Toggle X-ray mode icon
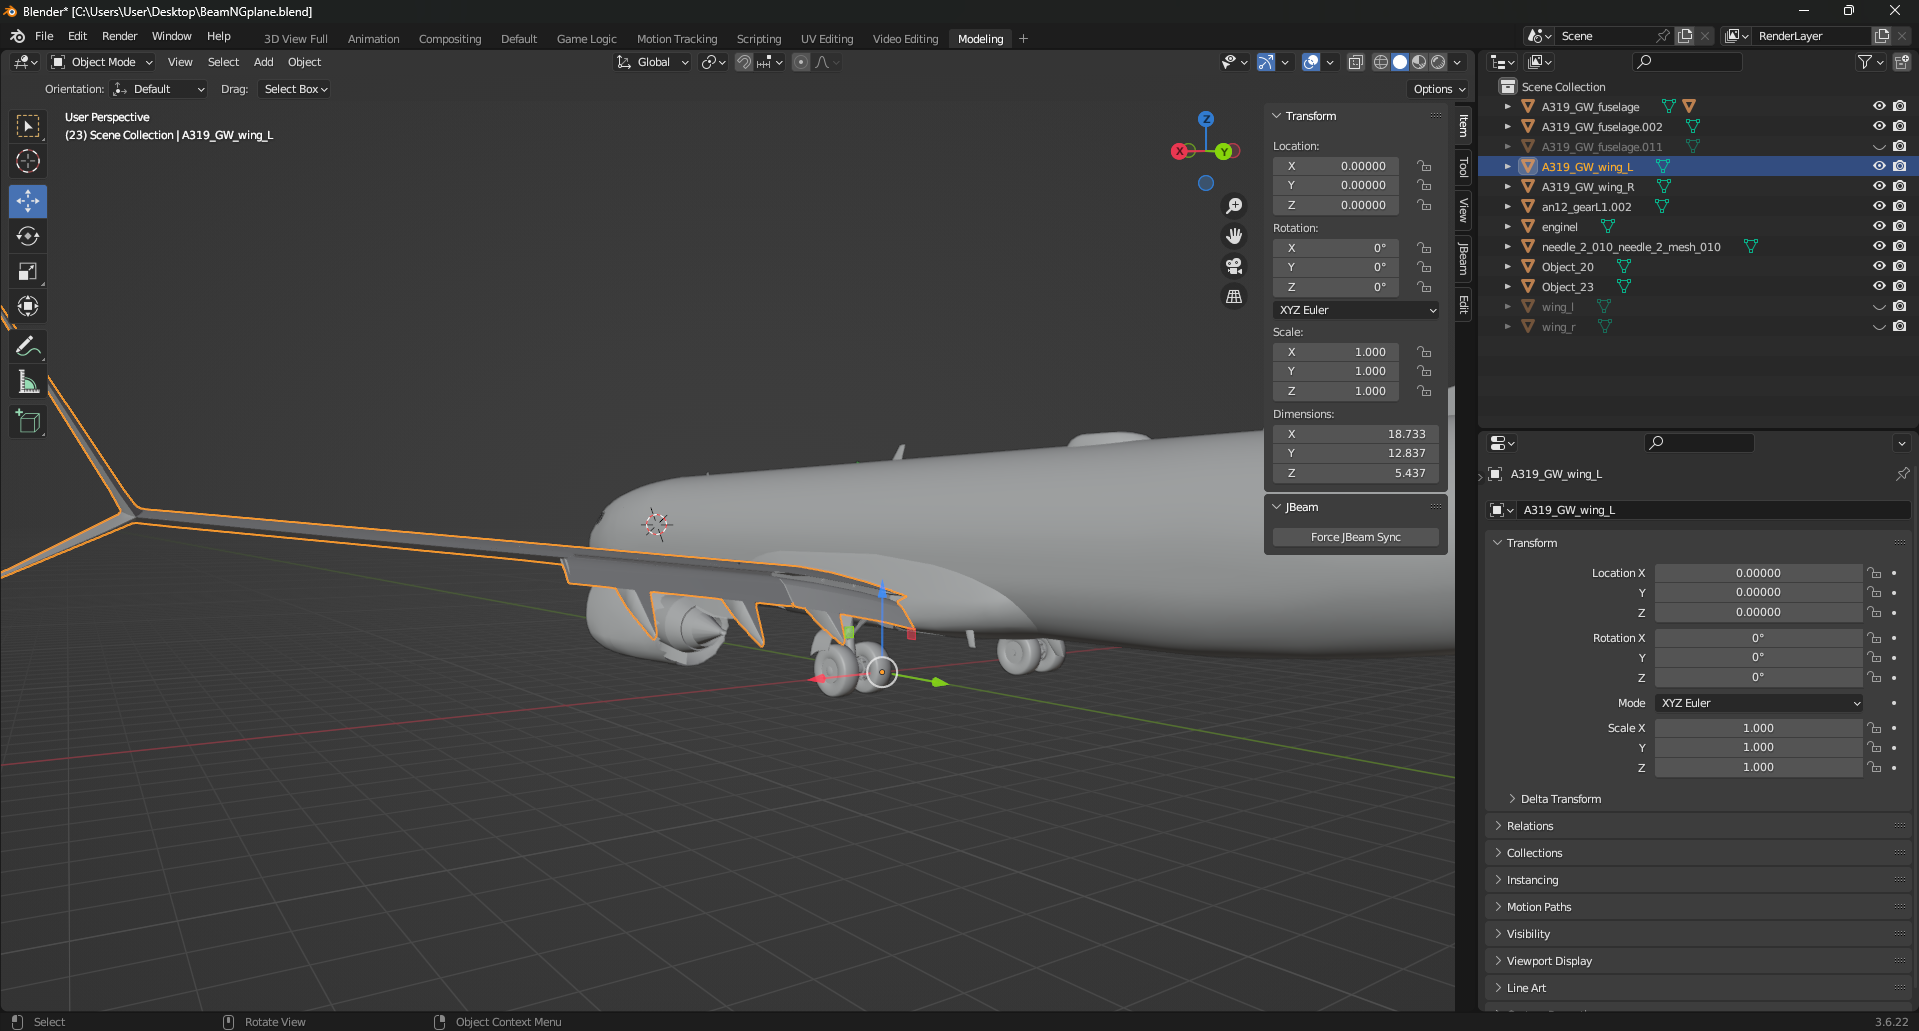 pyautogui.click(x=1356, y=62)
